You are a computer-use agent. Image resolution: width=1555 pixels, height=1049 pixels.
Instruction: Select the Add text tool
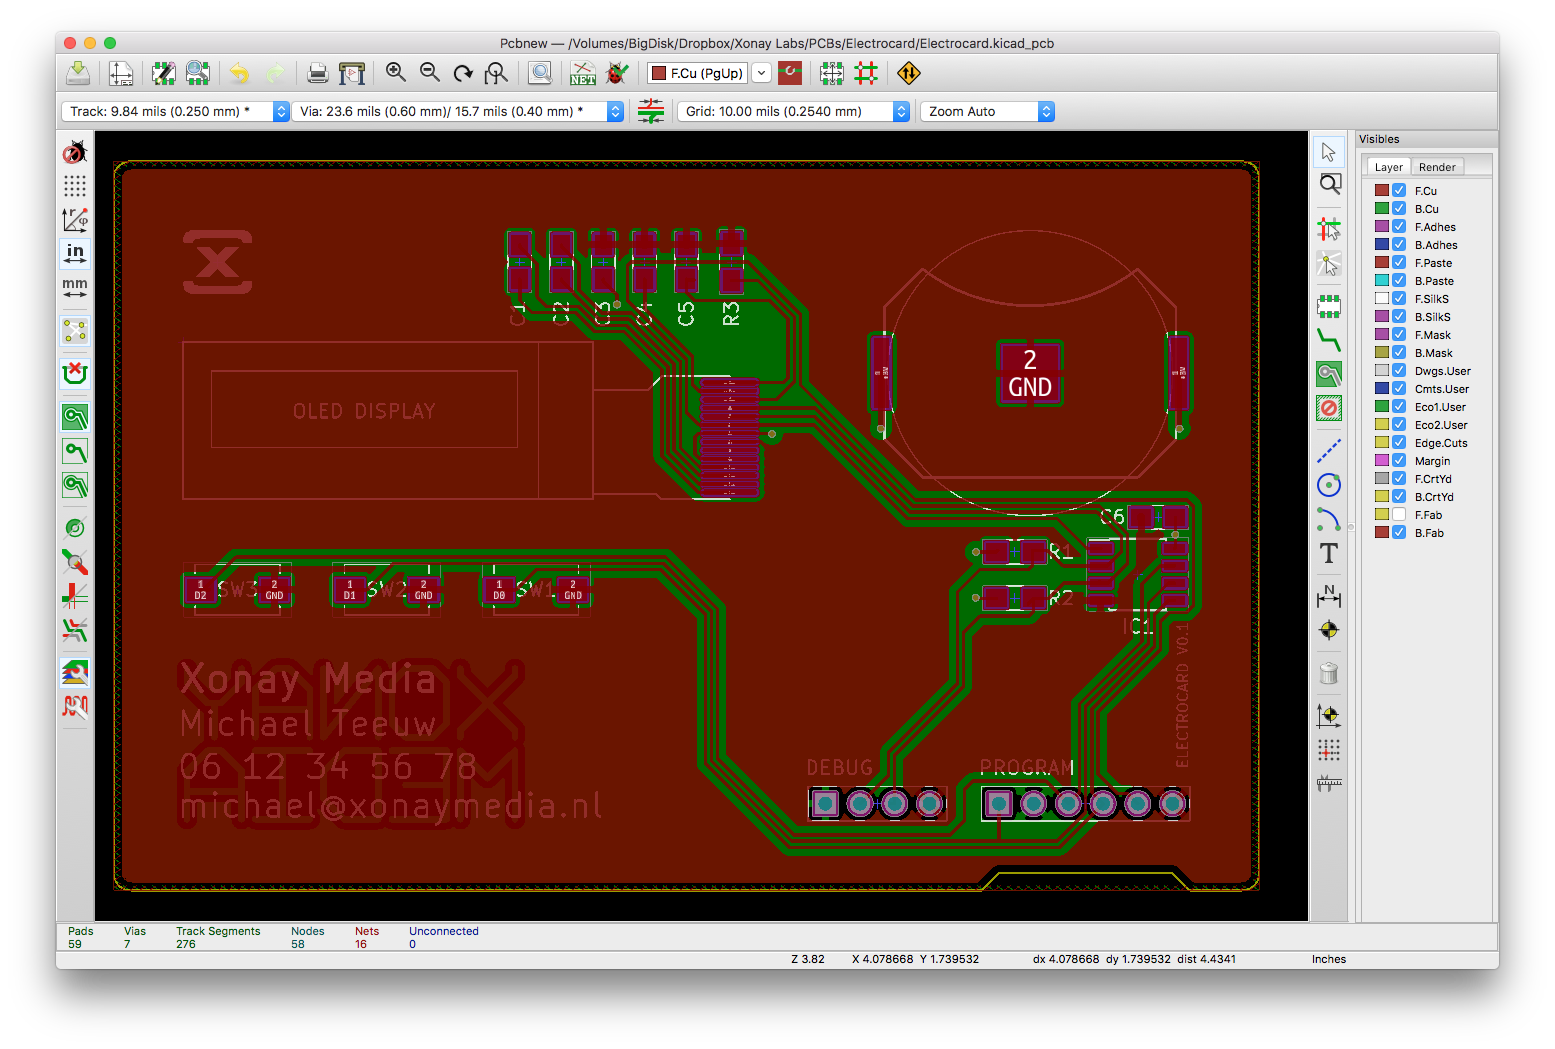pos(1328,554)
